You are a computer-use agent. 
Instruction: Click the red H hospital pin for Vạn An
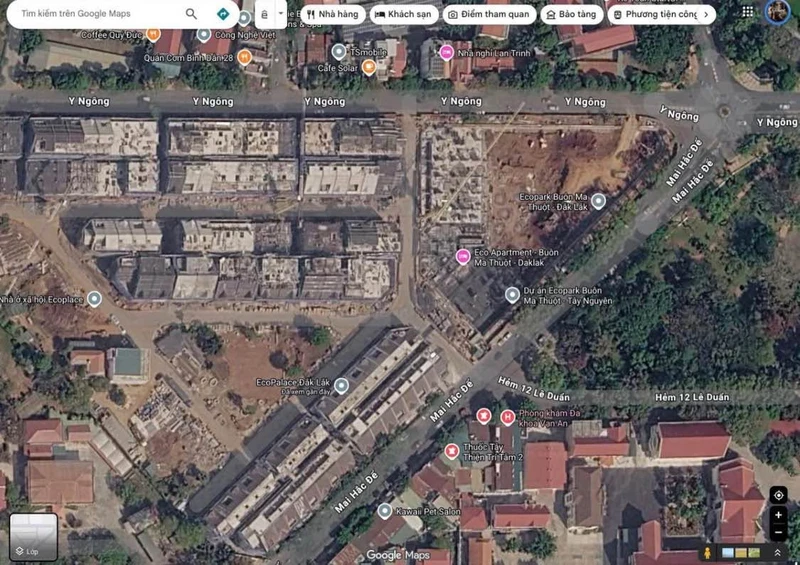coord(507,417)
